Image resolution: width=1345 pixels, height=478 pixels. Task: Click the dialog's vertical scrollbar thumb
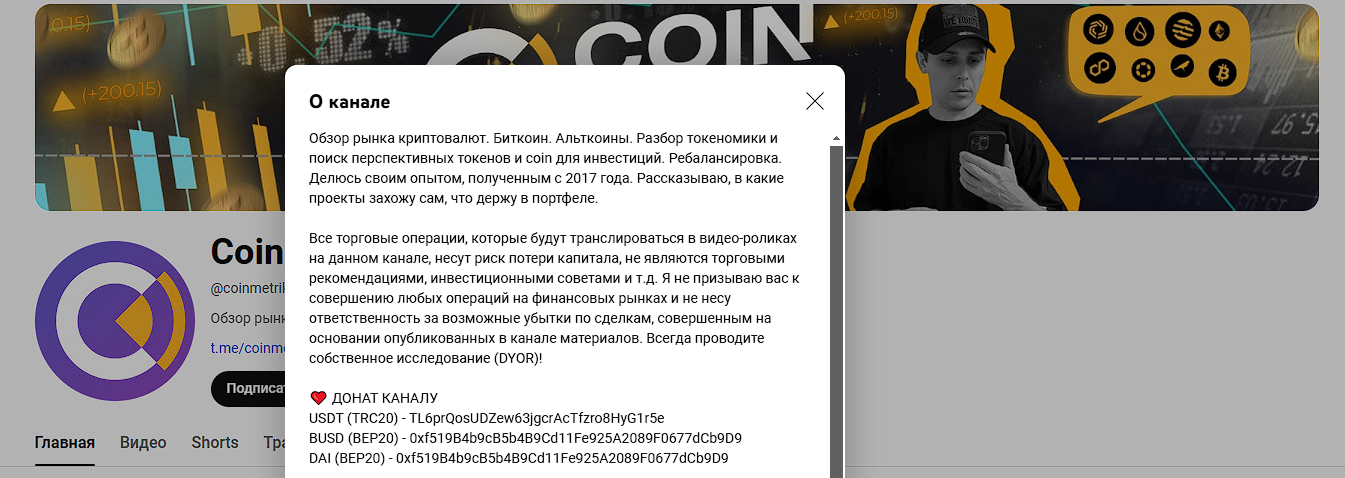click(x=836, y=311)
